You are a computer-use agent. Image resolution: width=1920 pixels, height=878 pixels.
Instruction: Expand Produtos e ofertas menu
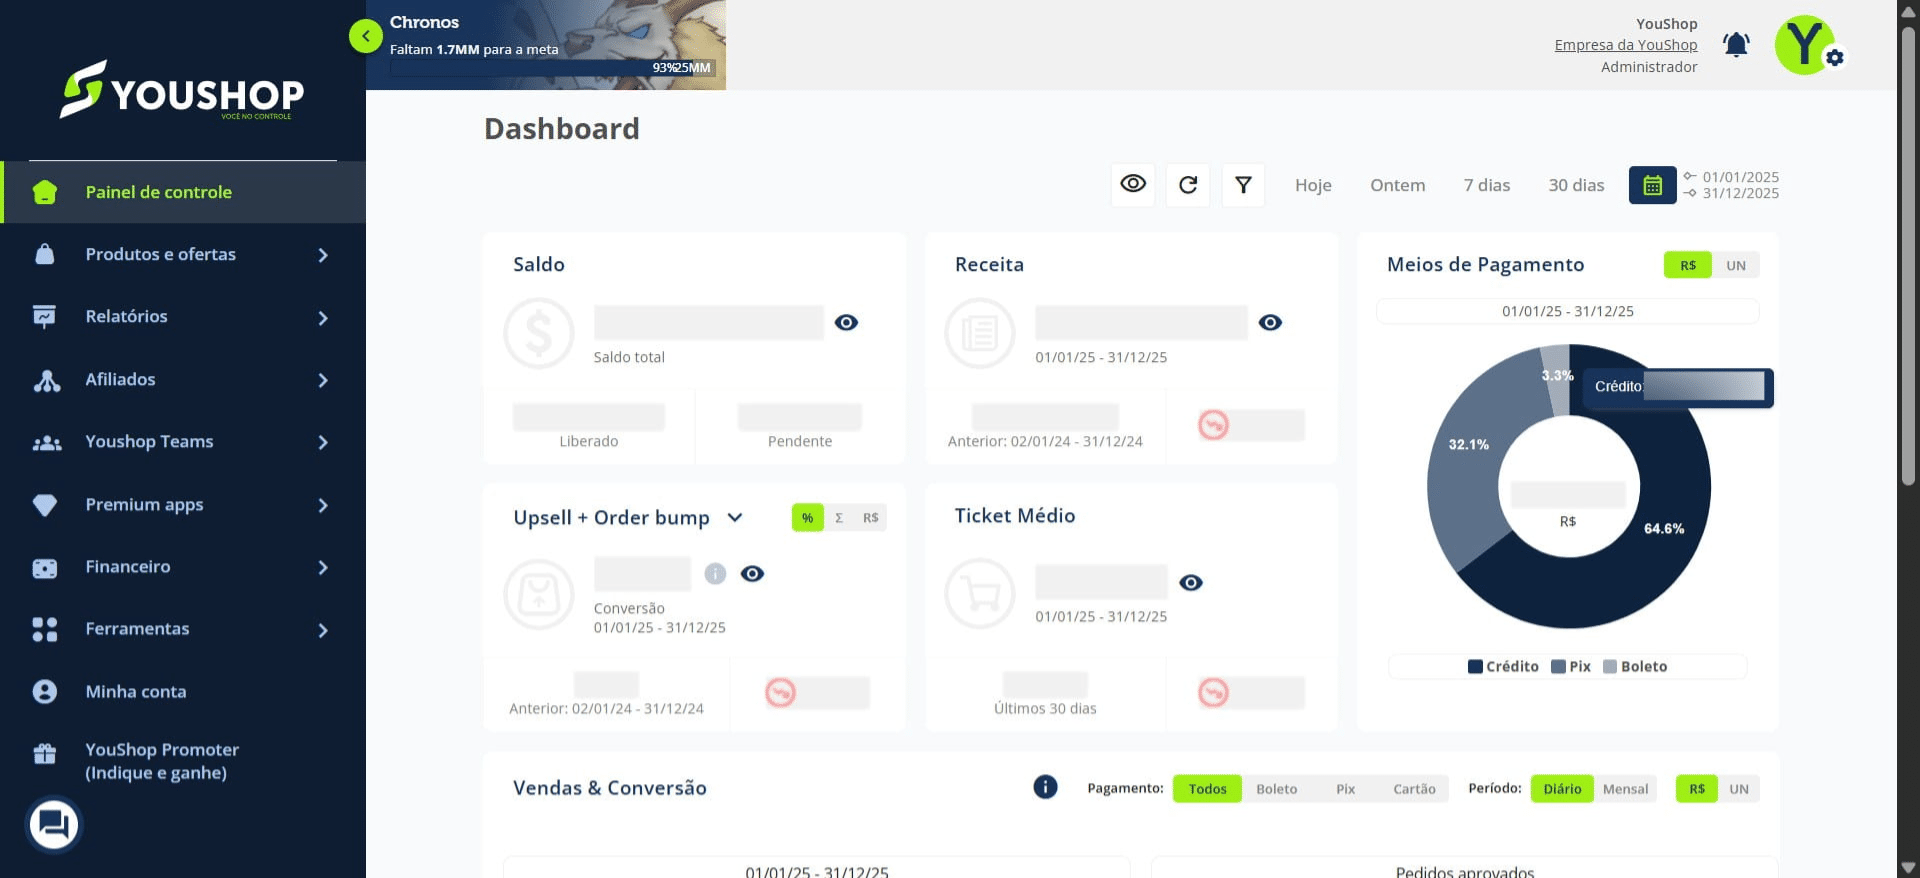(323, 255)
